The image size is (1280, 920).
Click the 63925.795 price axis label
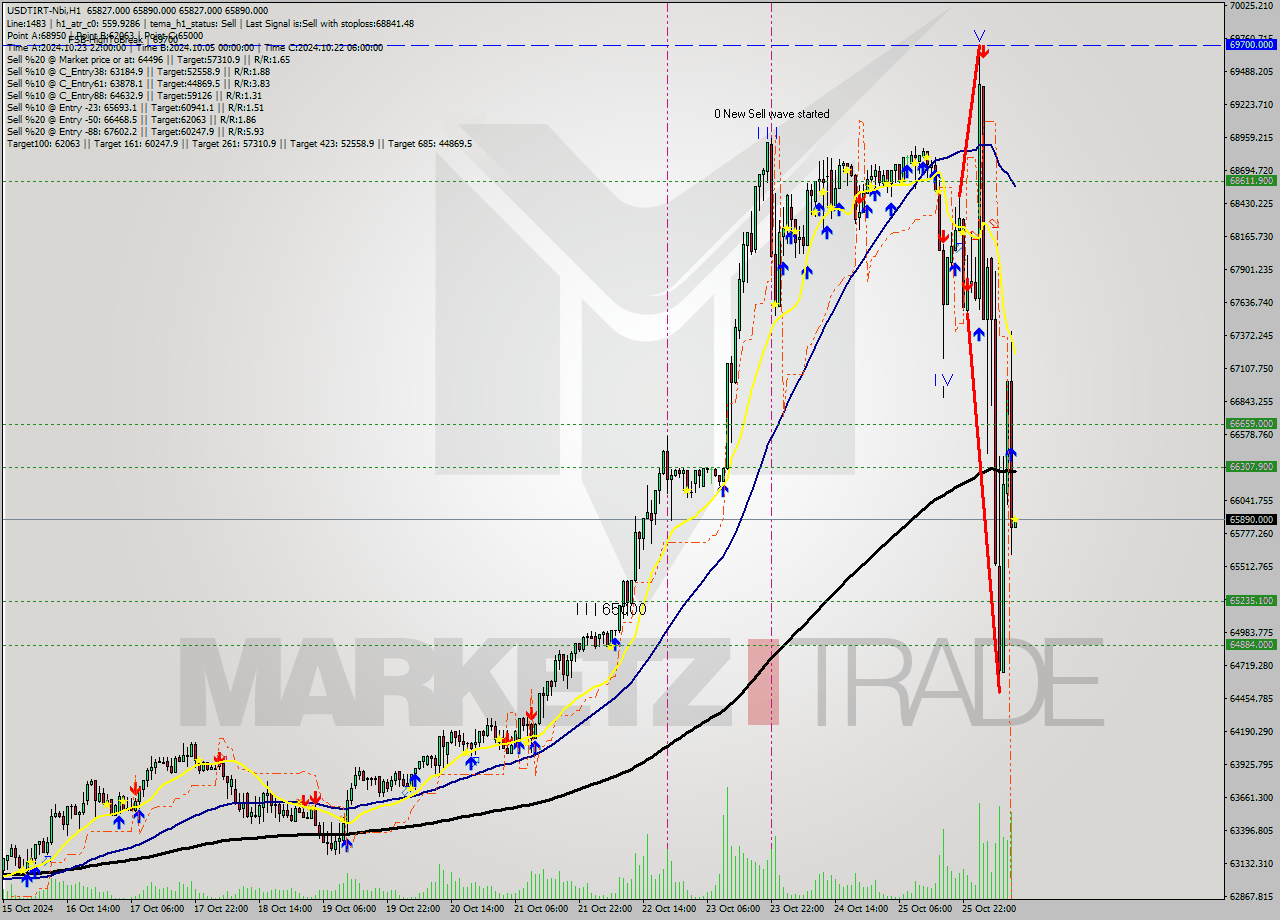(x=1251, y=764)
